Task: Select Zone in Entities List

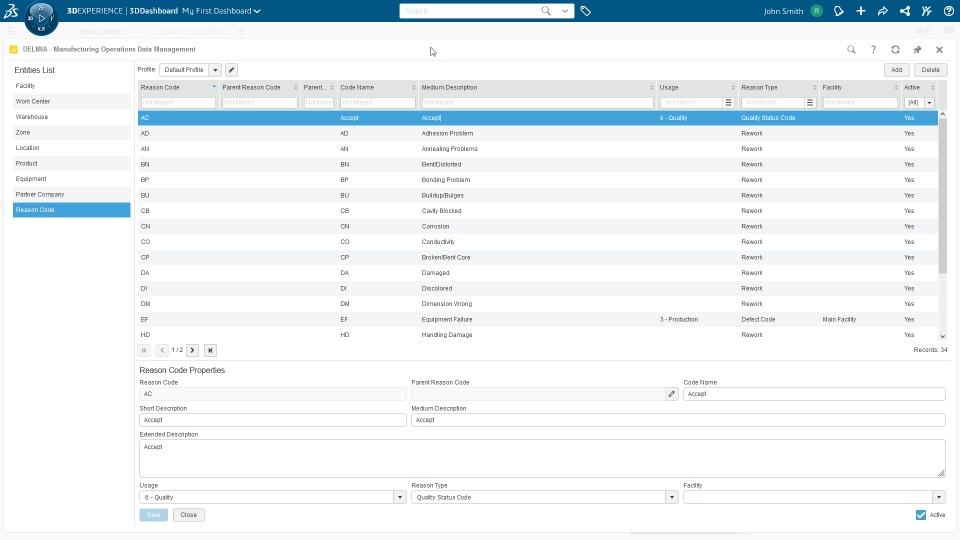Action: click(x=72, y=132)
